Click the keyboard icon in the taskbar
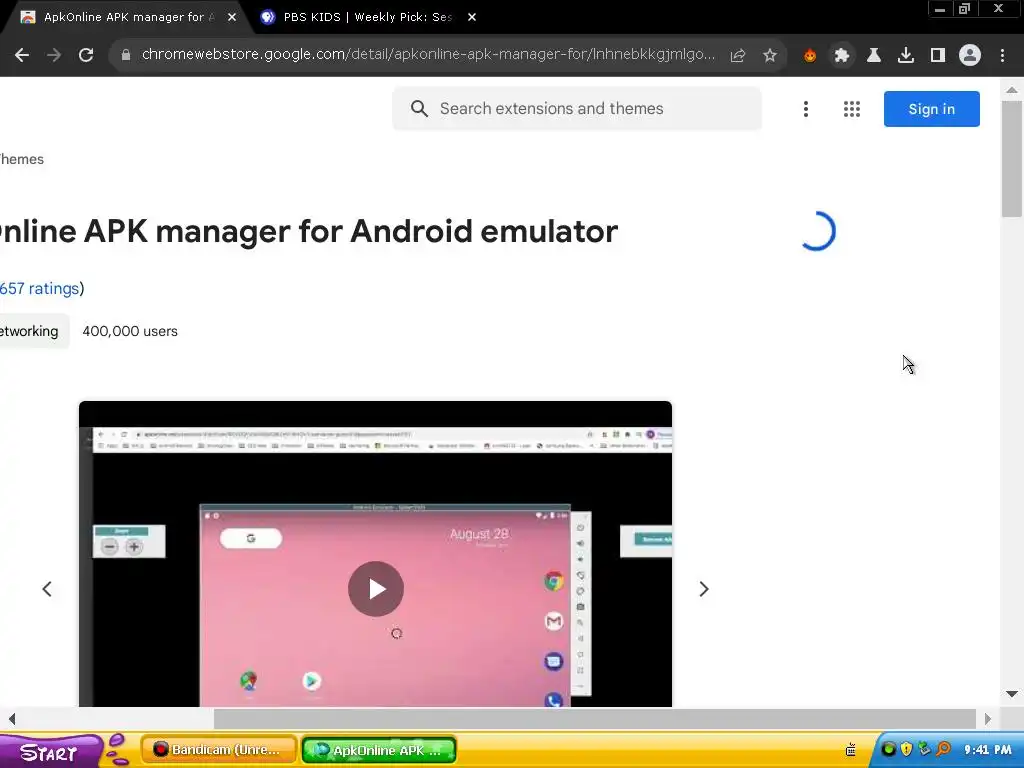Image resolution: width=1024 pixels, height=768 pixels. [850, 750]
